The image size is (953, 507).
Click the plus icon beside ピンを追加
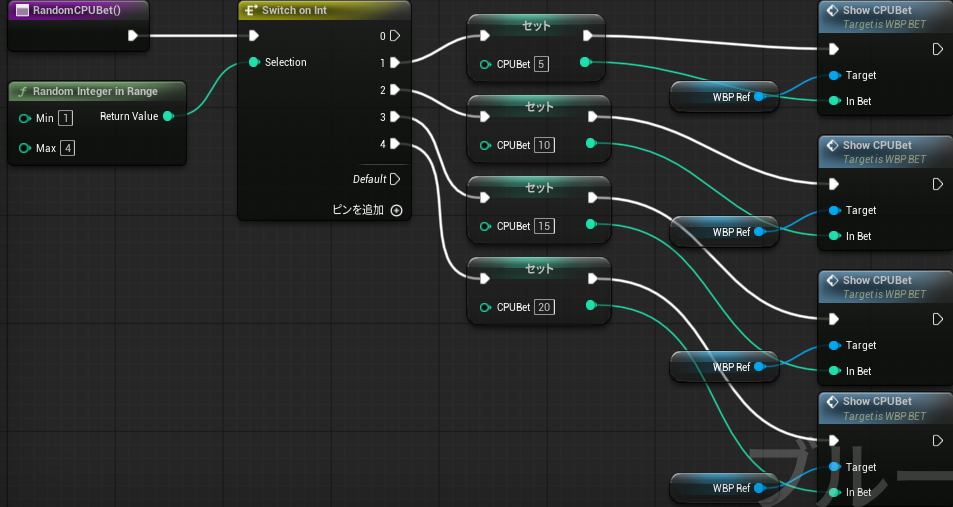coord(397,211)
